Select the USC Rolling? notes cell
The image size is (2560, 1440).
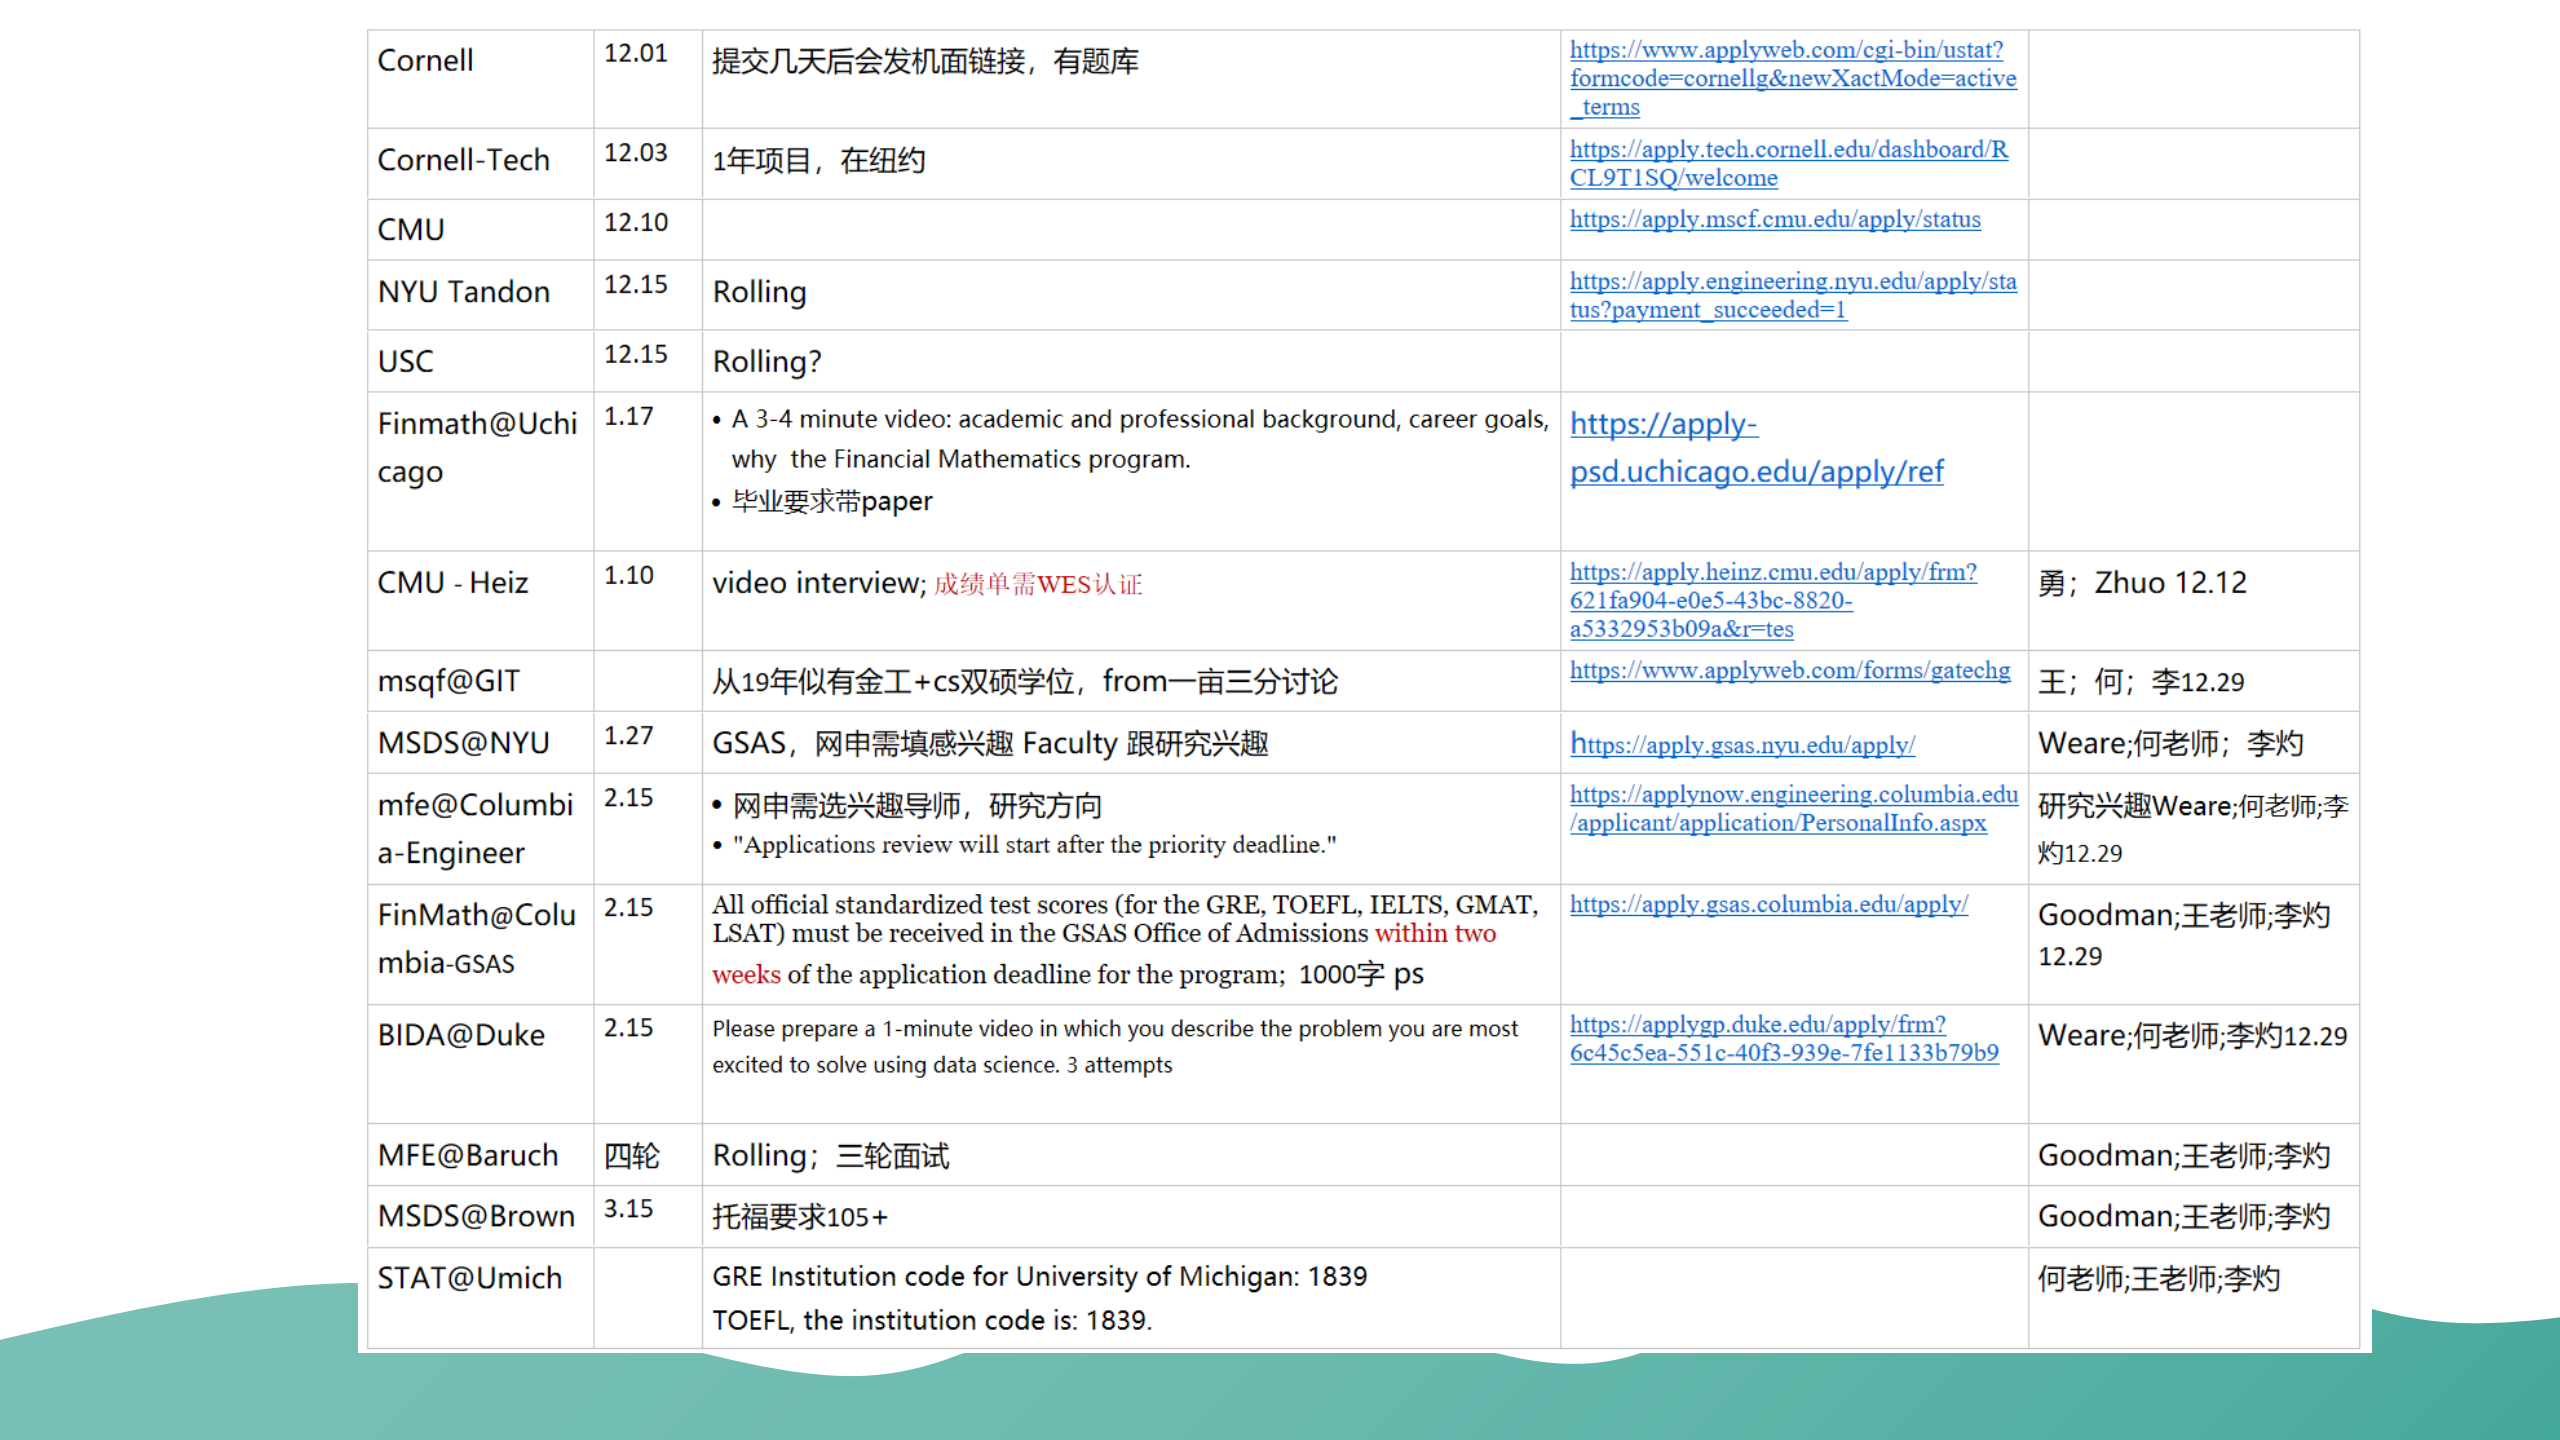767,362
